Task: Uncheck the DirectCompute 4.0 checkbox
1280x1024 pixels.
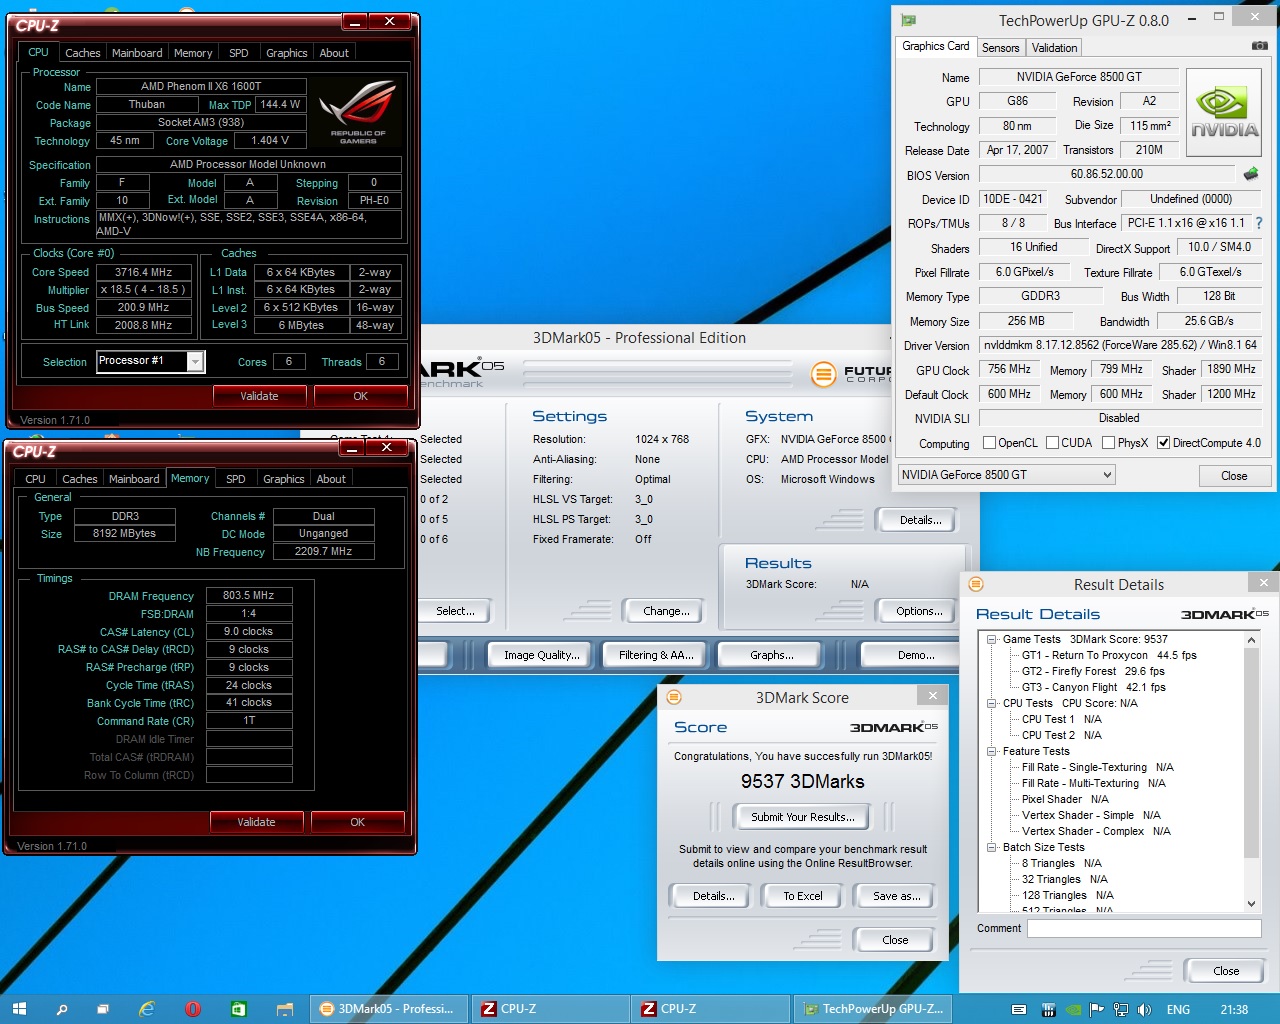Action: (1163, 442)
